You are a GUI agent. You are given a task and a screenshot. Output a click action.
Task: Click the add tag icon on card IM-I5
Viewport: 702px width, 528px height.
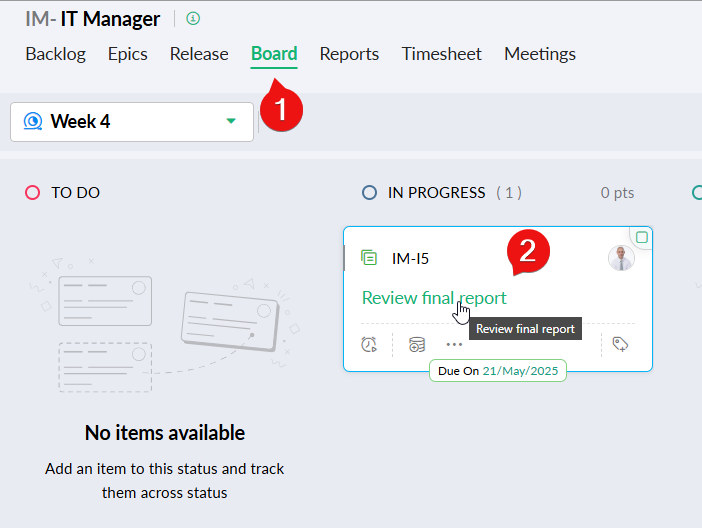pos(620,344)
